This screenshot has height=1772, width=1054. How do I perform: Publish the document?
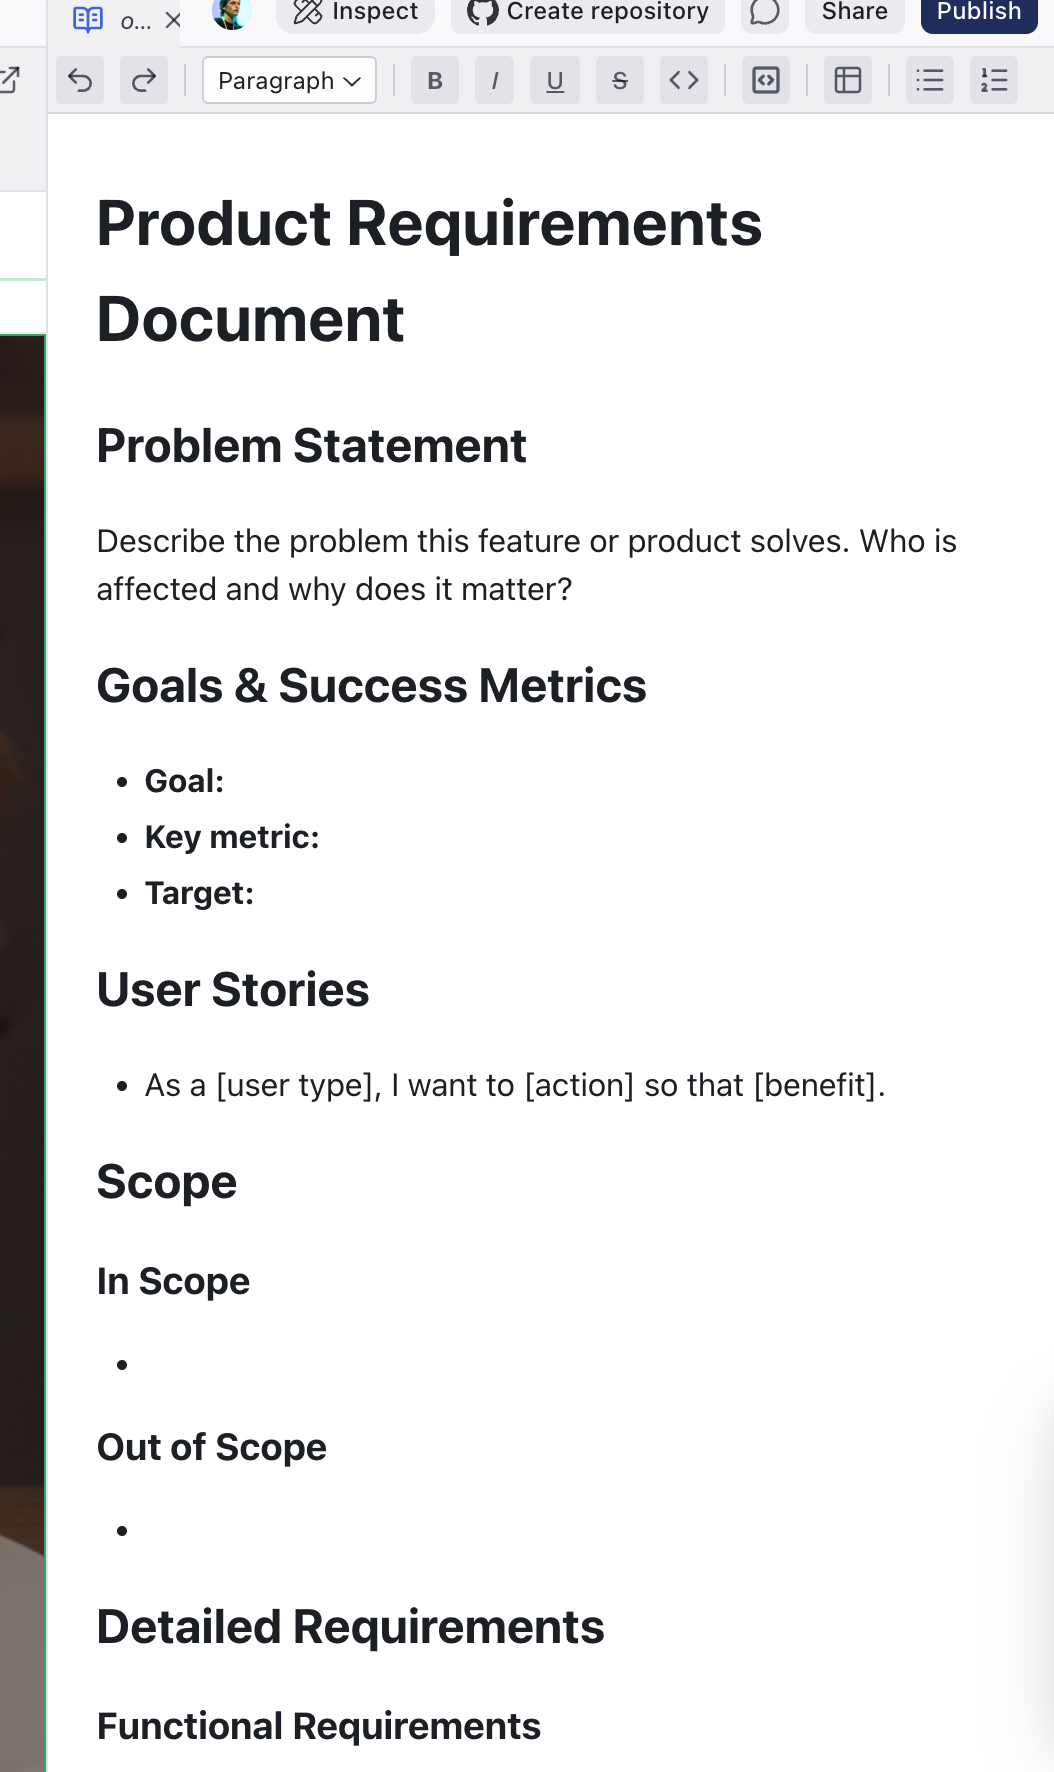click(979, 13)
